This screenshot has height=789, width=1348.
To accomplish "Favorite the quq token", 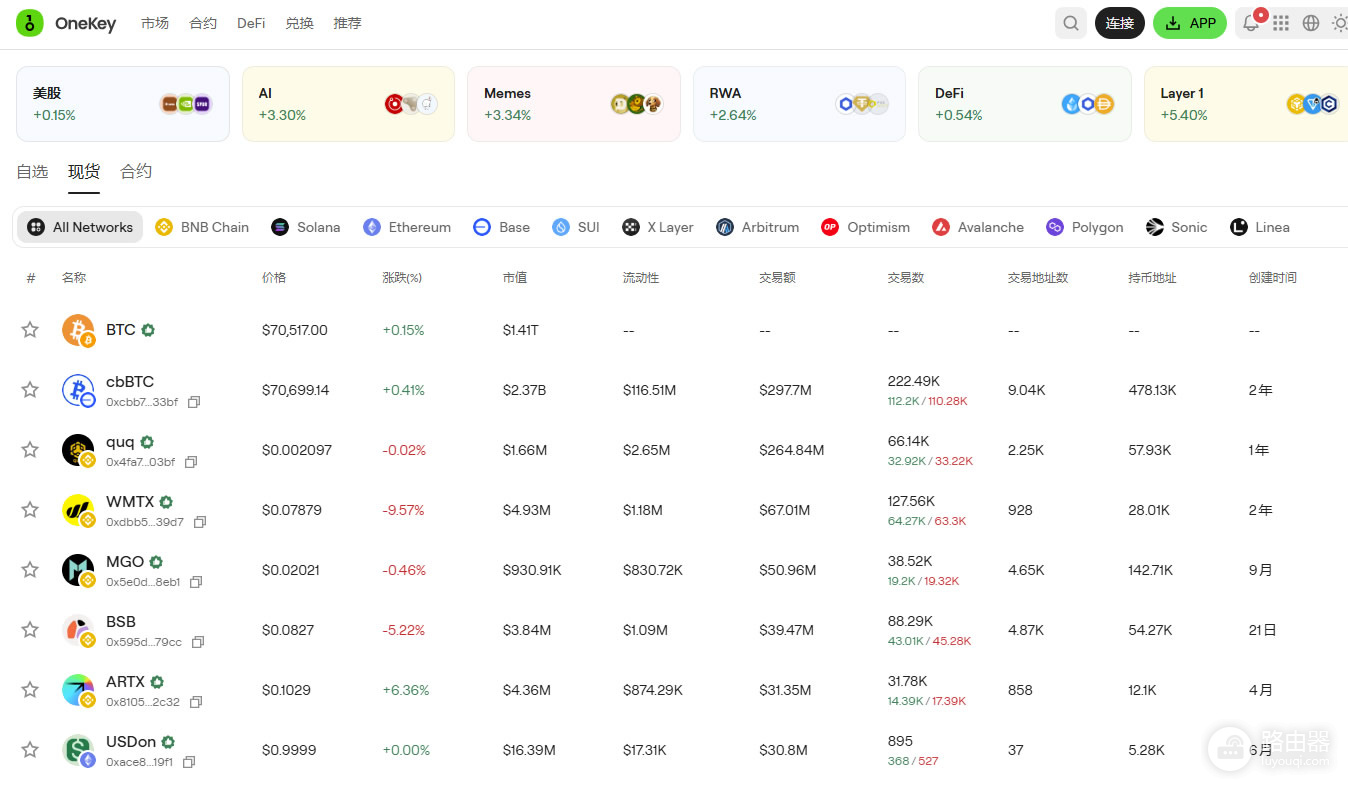I will pos(30,450).
